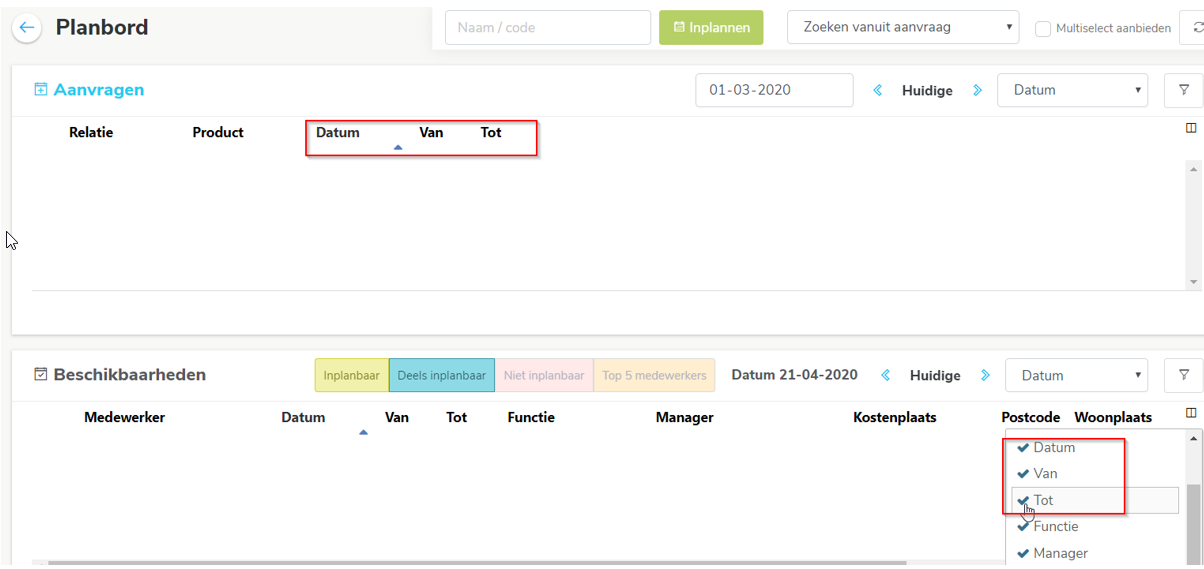Sort by the Postcode column header
The image size is (1204, 569).
[x=1031, y=417]
